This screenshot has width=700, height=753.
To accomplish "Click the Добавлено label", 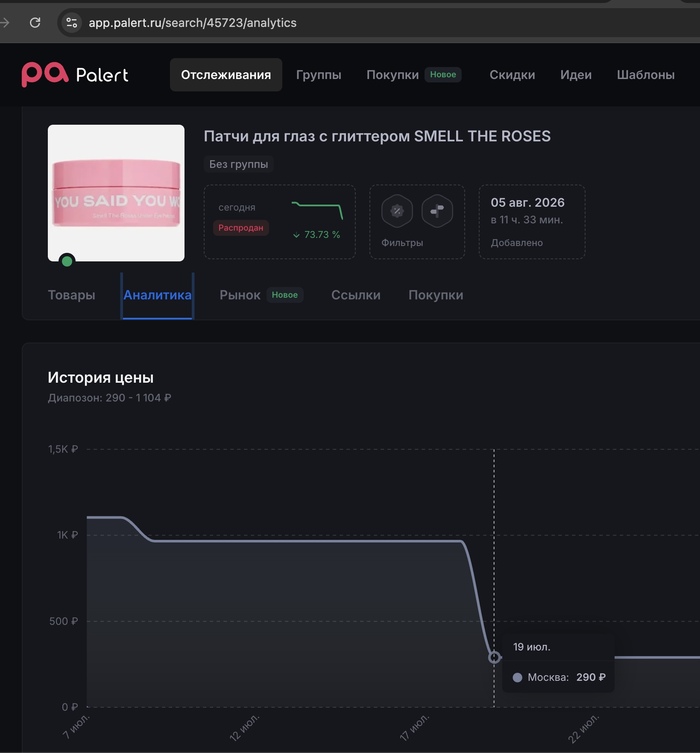I will [x=517, y=243].
